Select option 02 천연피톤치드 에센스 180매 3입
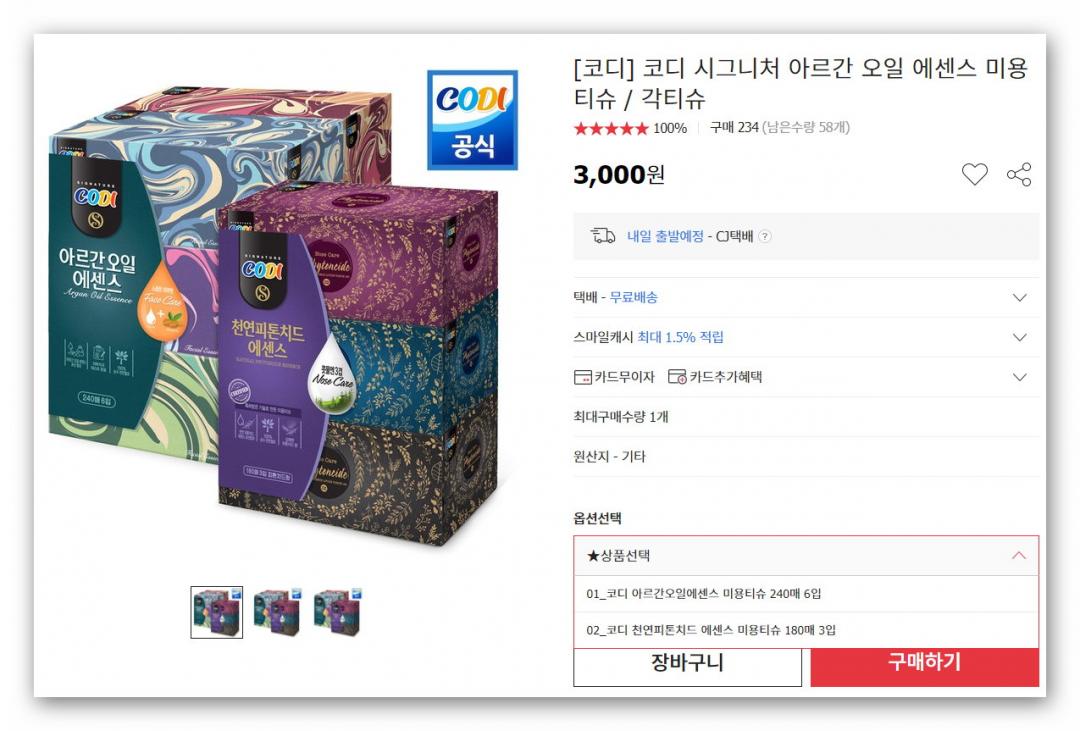Image resolution: width=1080 pixels, height=731 pixels. pyautogui.click(x=806, y=630)
